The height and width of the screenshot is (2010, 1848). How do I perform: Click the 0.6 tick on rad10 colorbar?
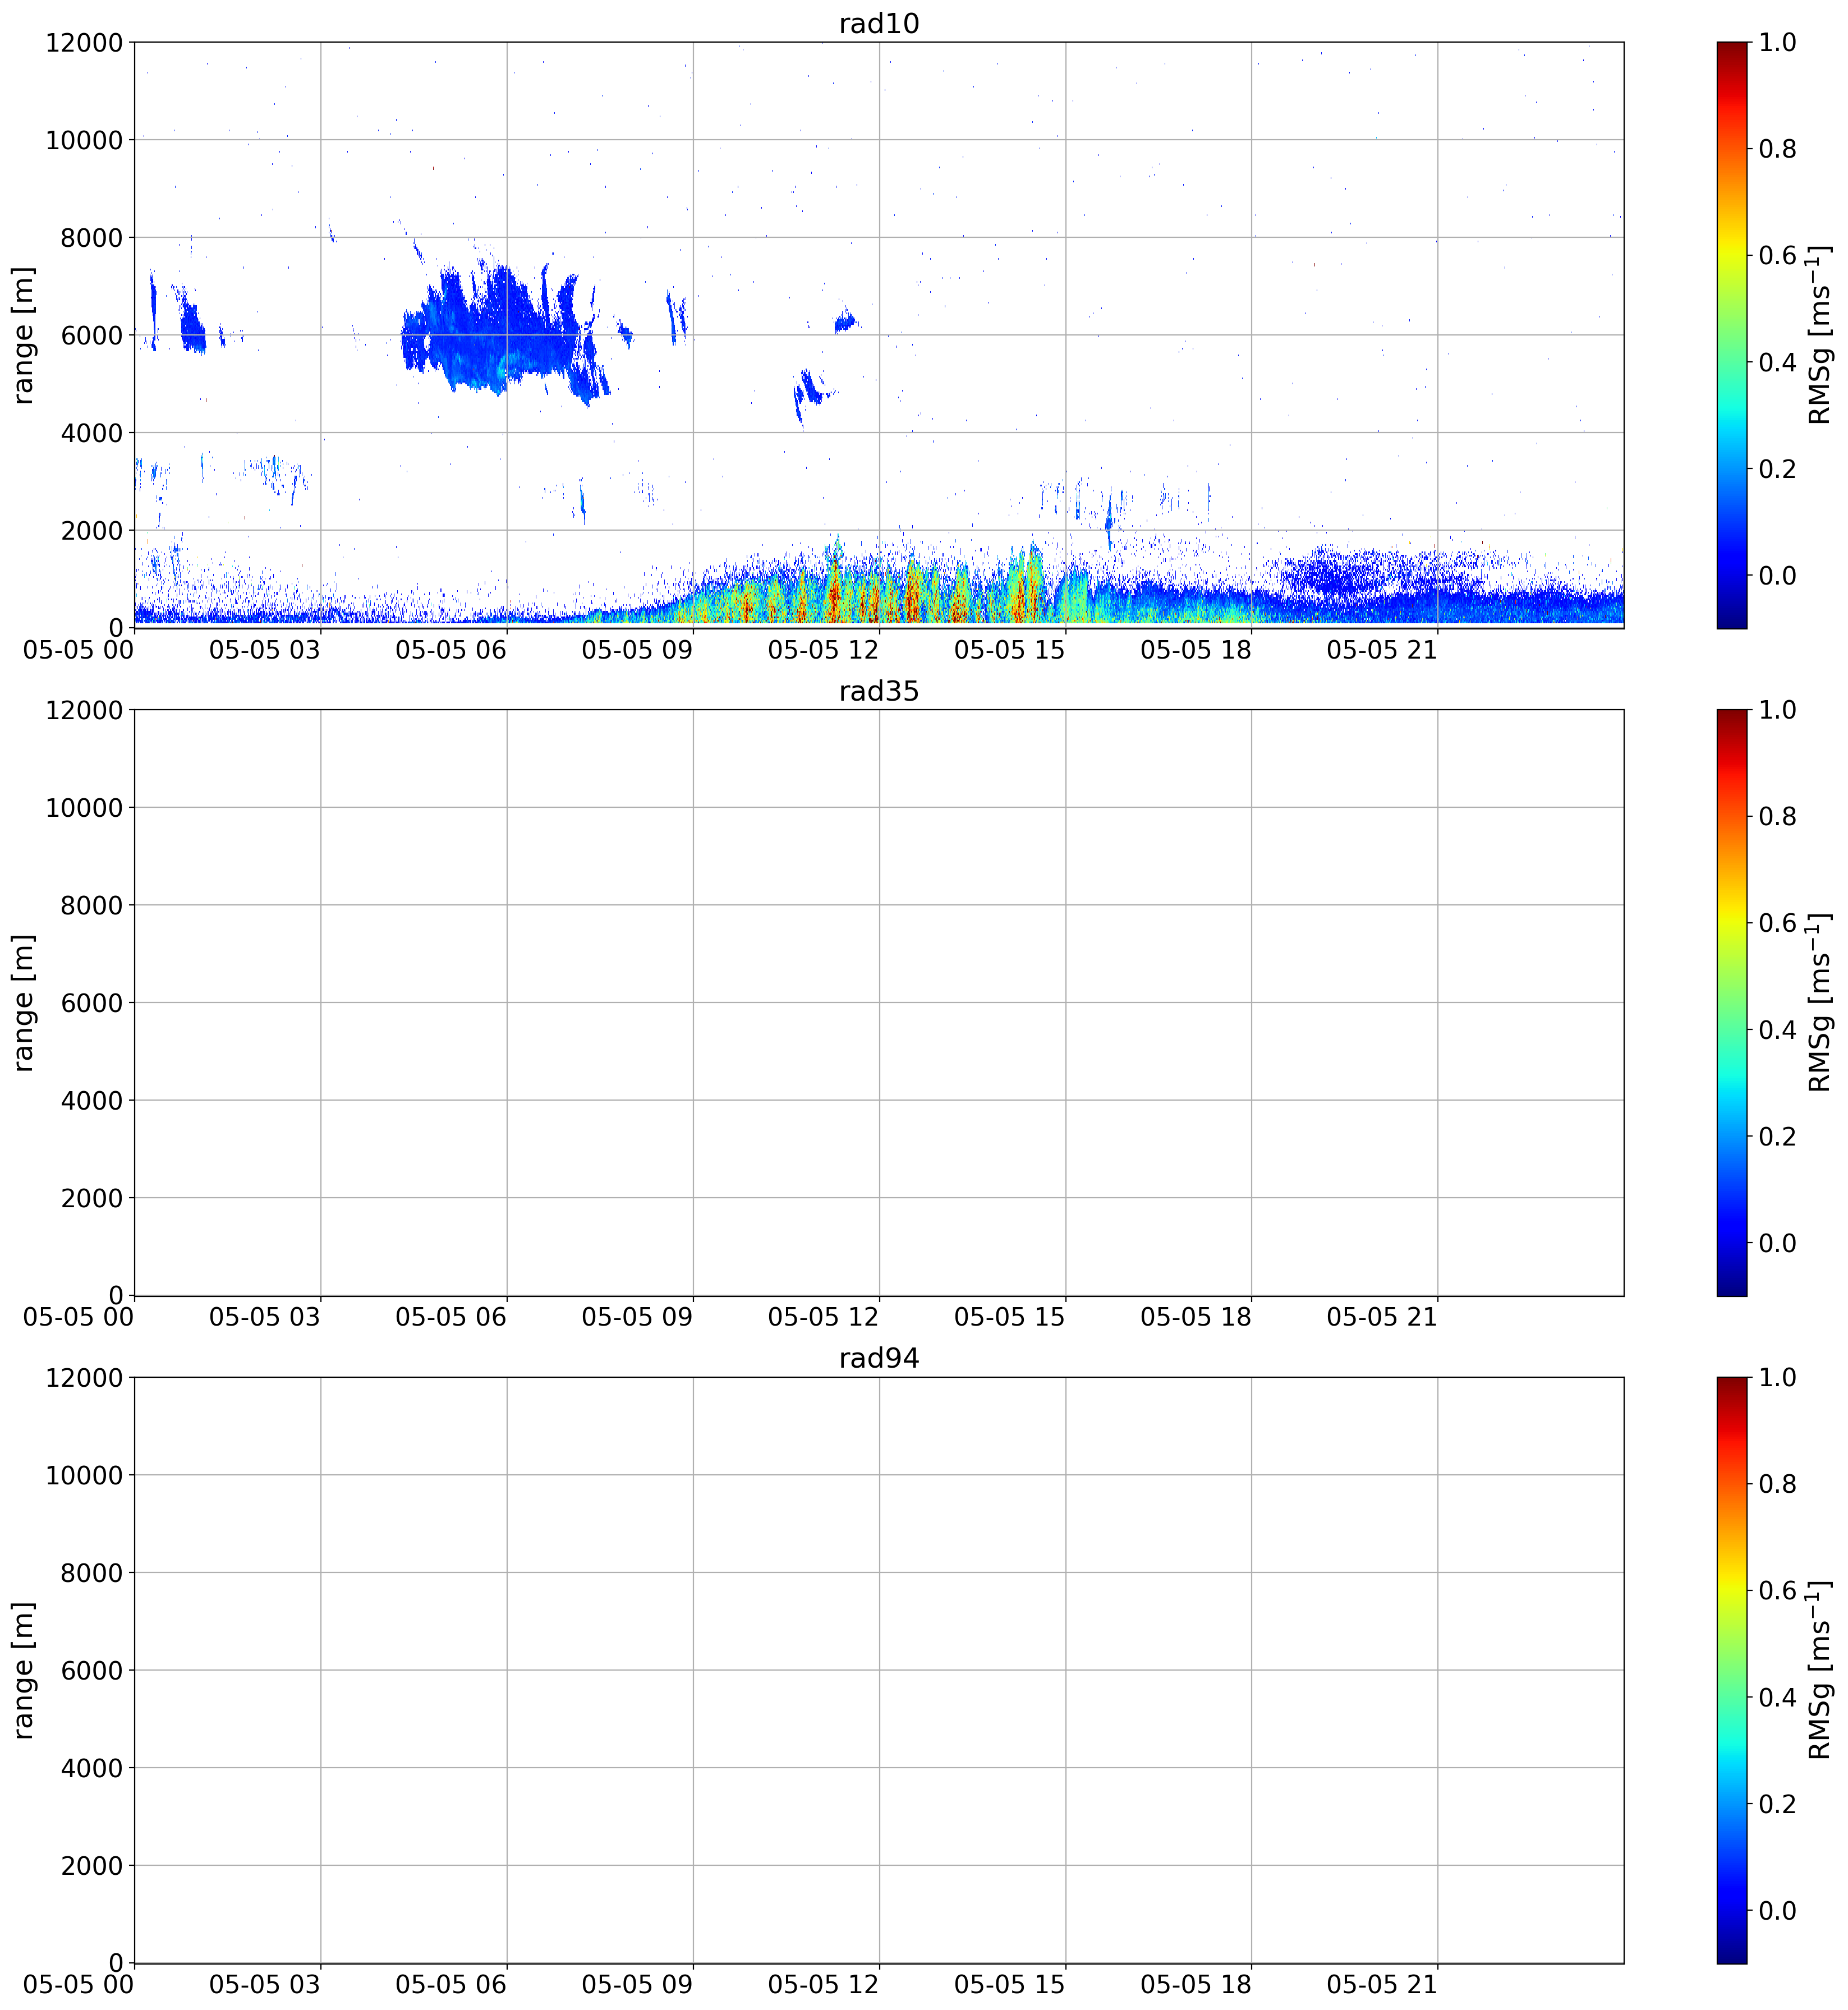tap(1778, 255)
